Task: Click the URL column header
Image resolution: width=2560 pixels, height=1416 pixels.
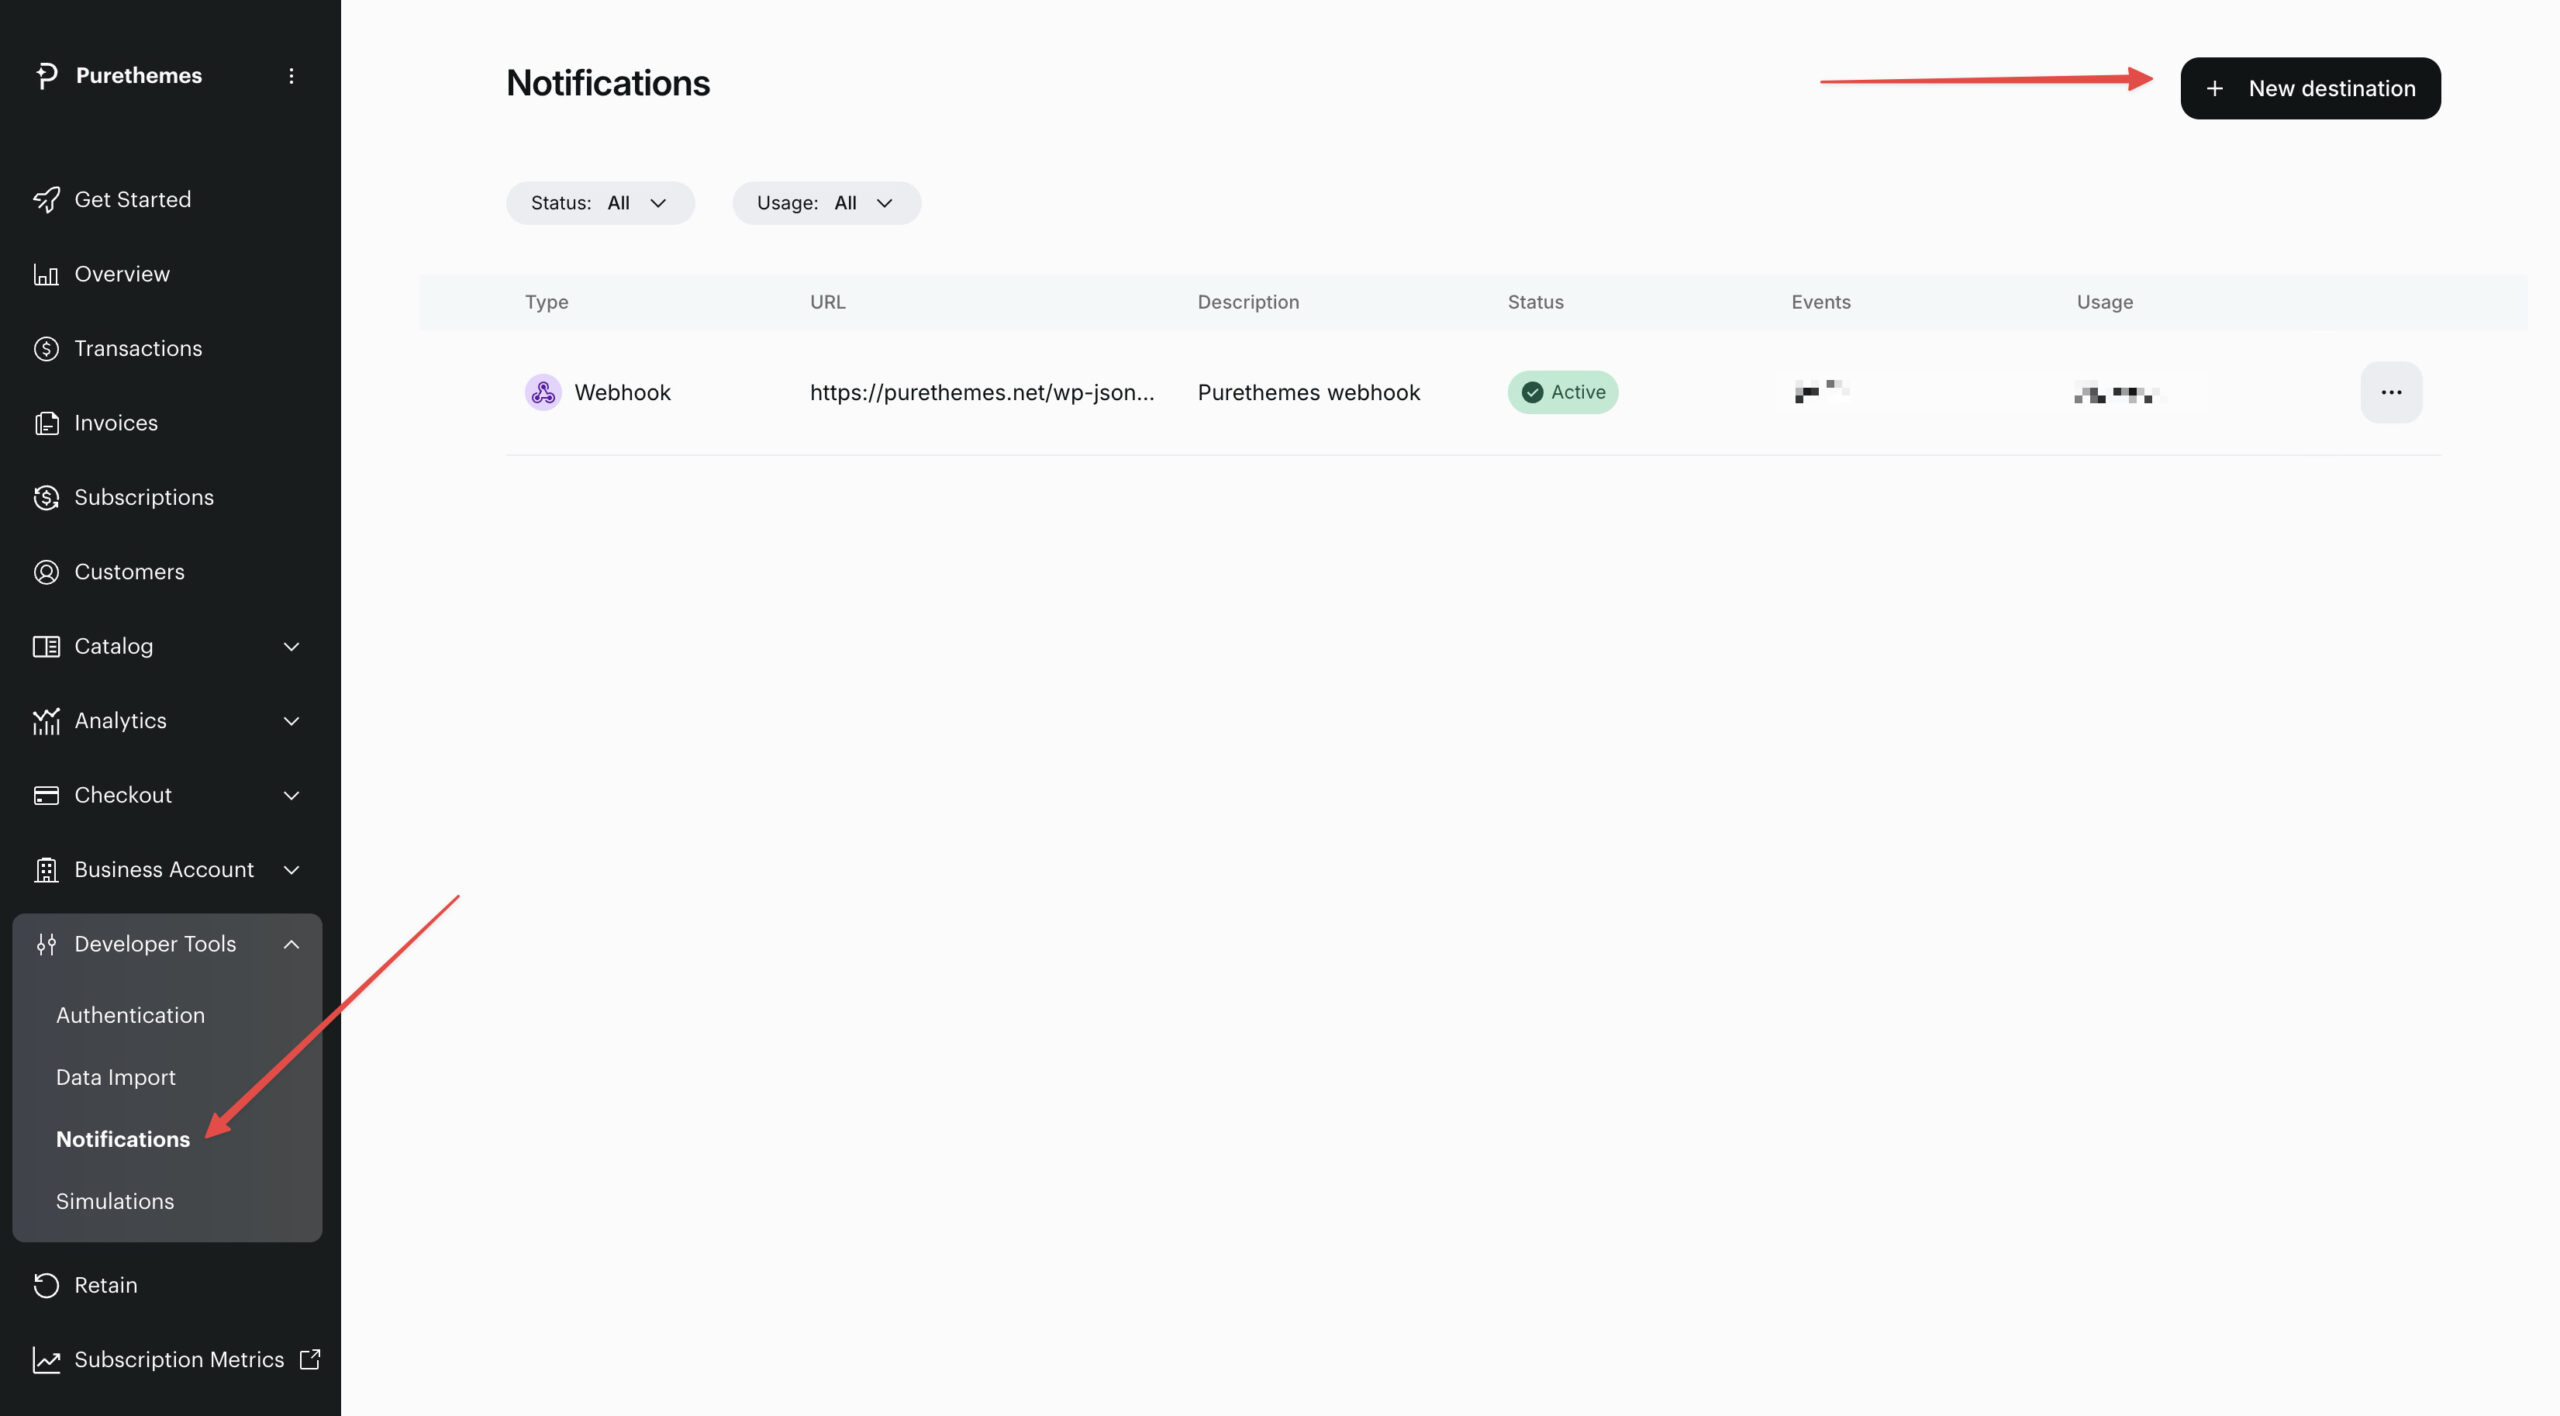Action: pos(828,302)
